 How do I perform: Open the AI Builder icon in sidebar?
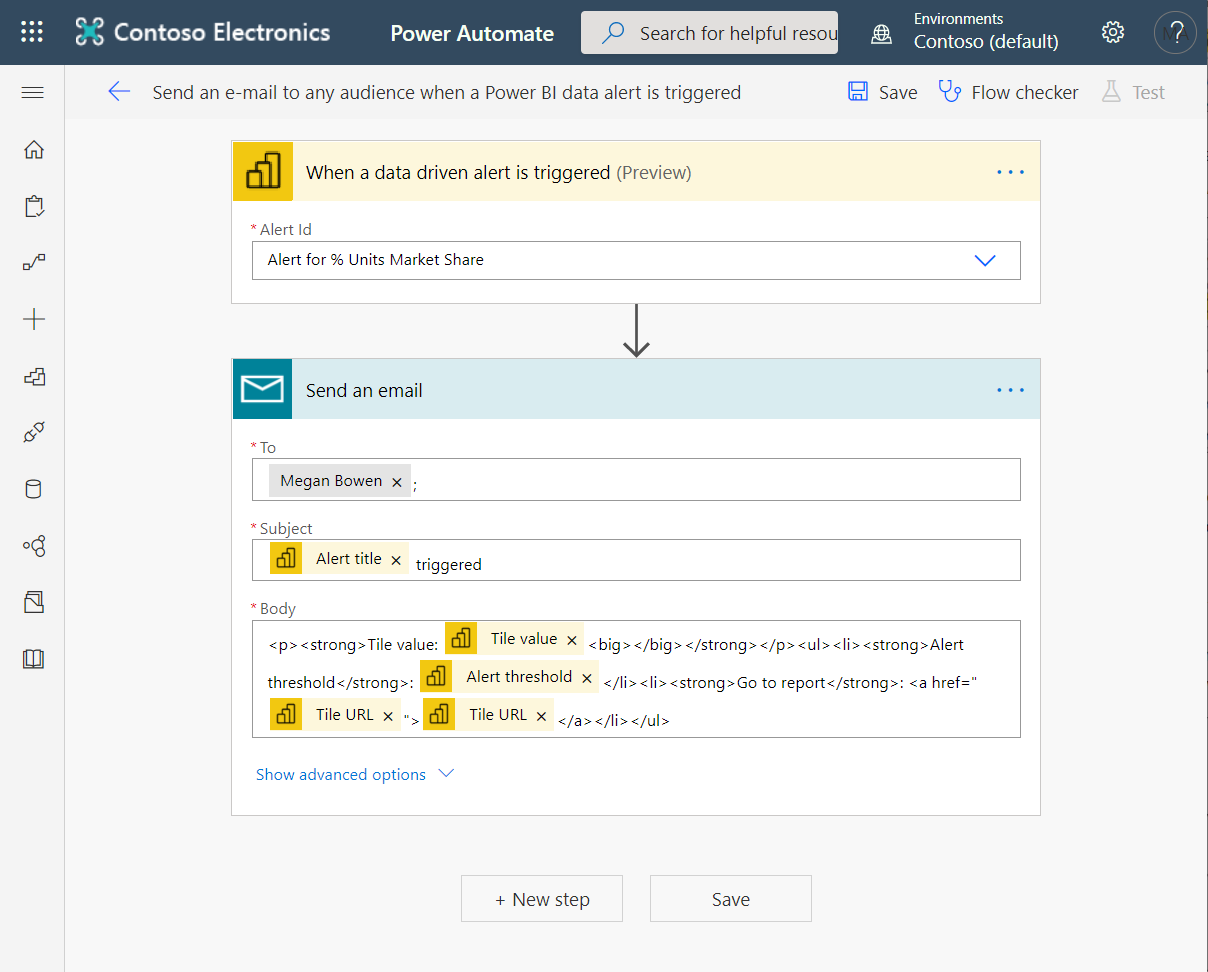[x=33, y=546]
